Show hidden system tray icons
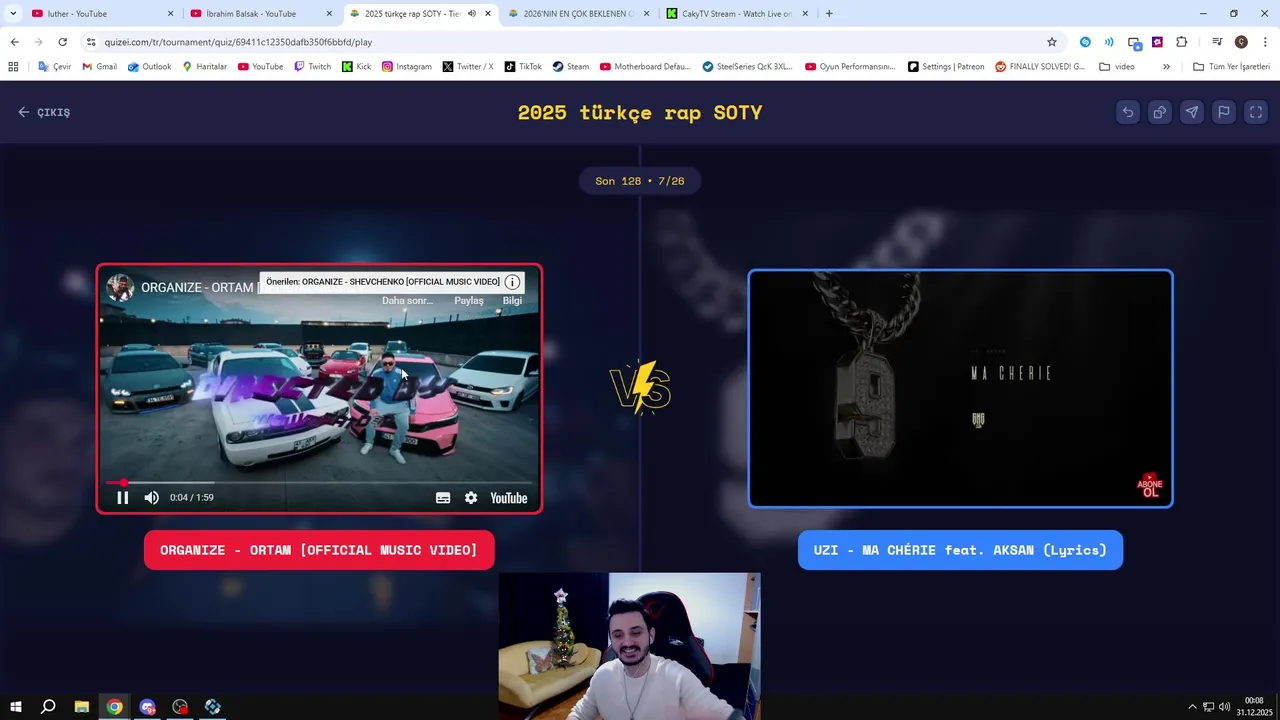 pos(1192,707)
